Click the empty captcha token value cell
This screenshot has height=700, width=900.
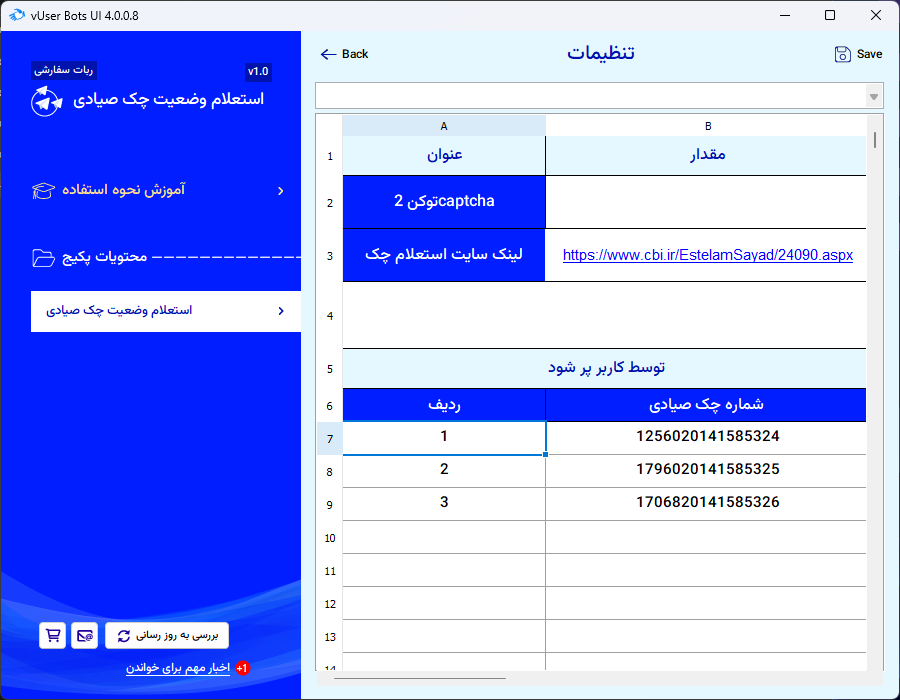click(x=705, y=202)
